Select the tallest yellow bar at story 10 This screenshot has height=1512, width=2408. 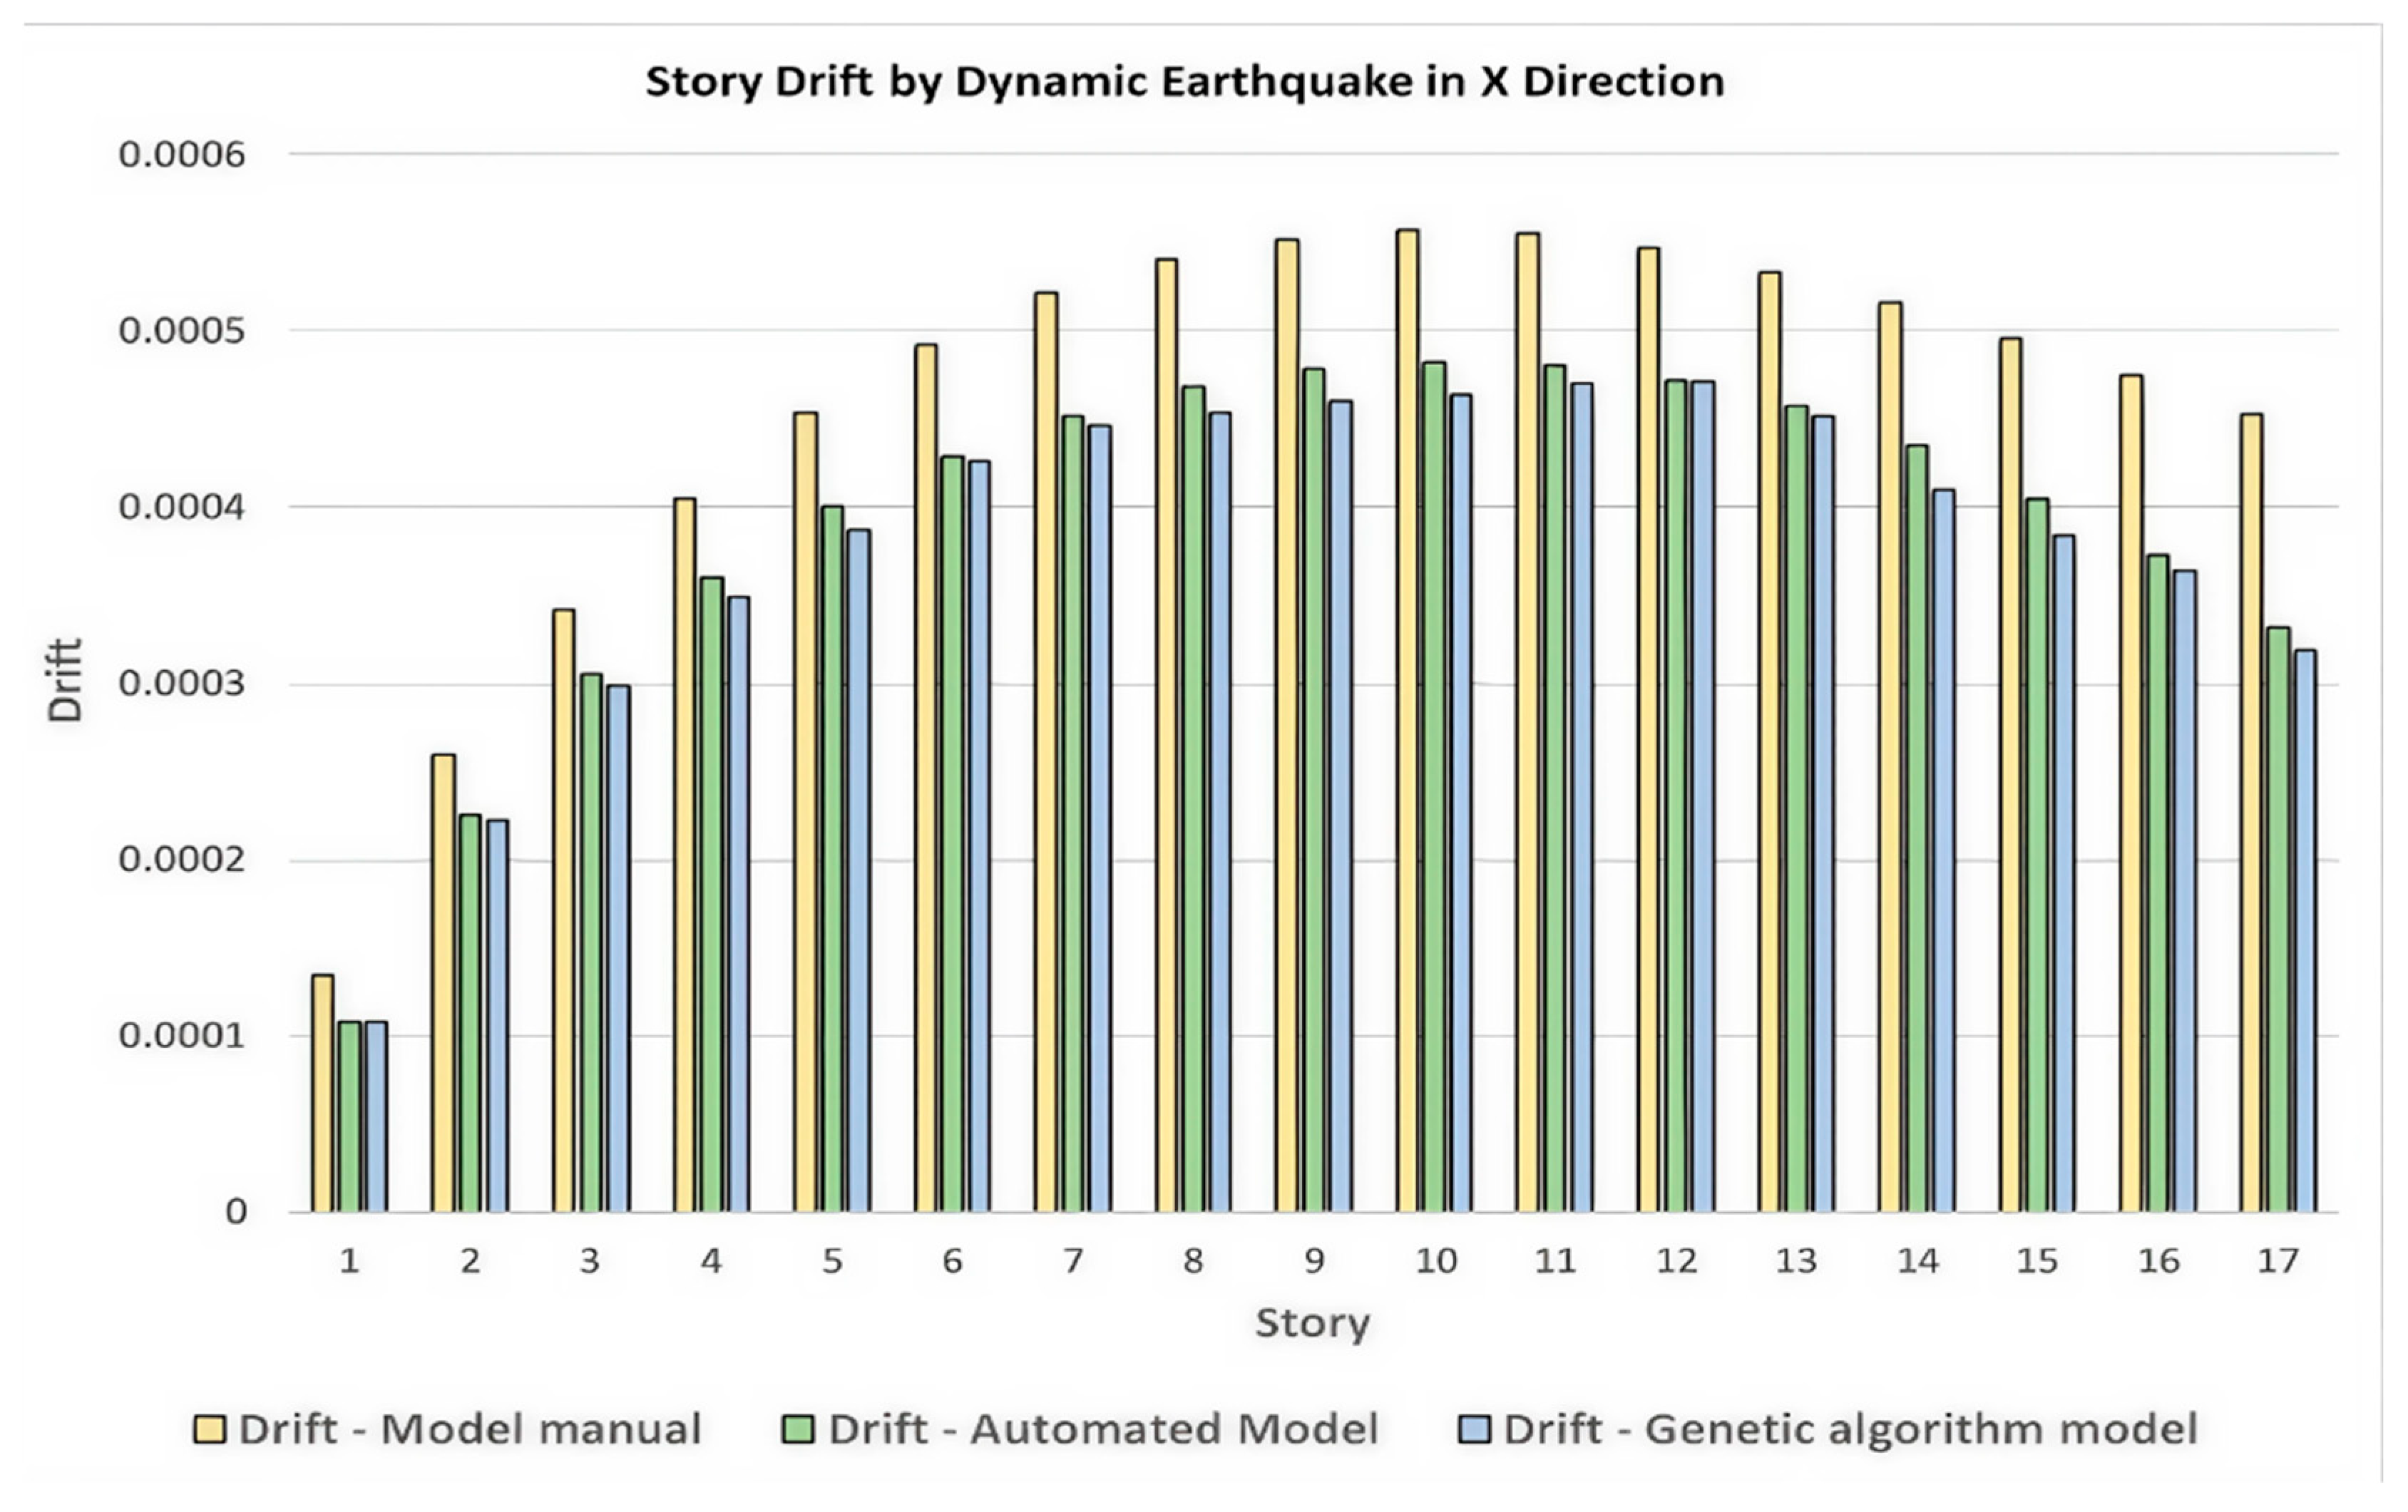pyautogui.click(x=1407, y=720)
